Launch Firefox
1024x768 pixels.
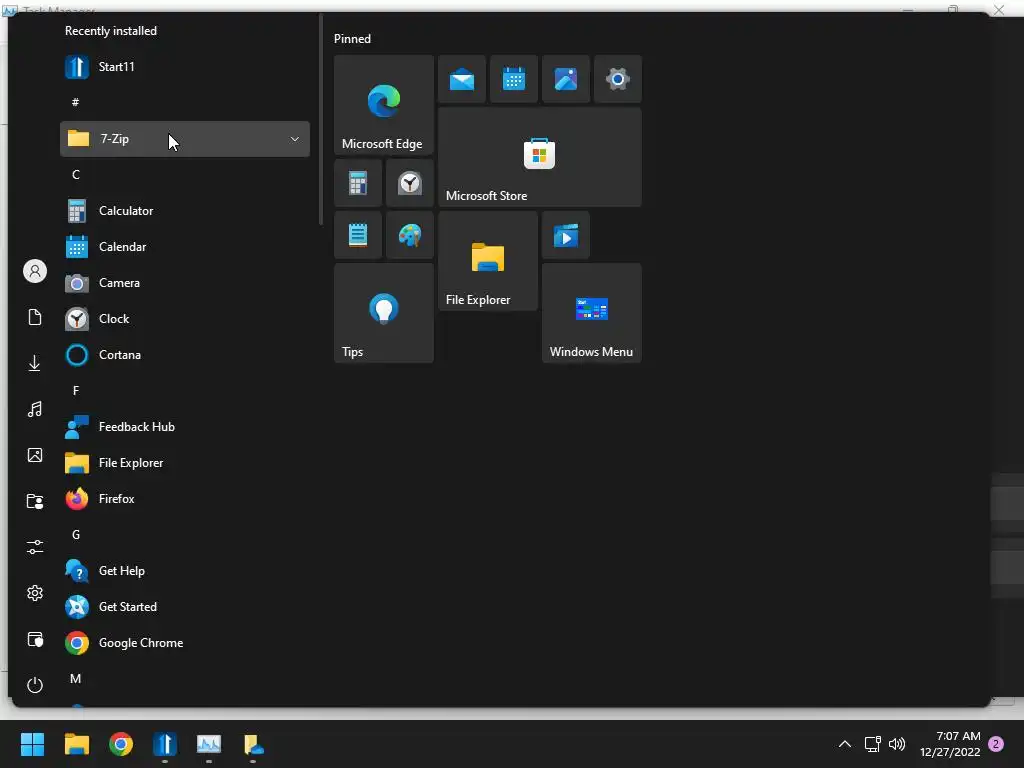[185, 499]
